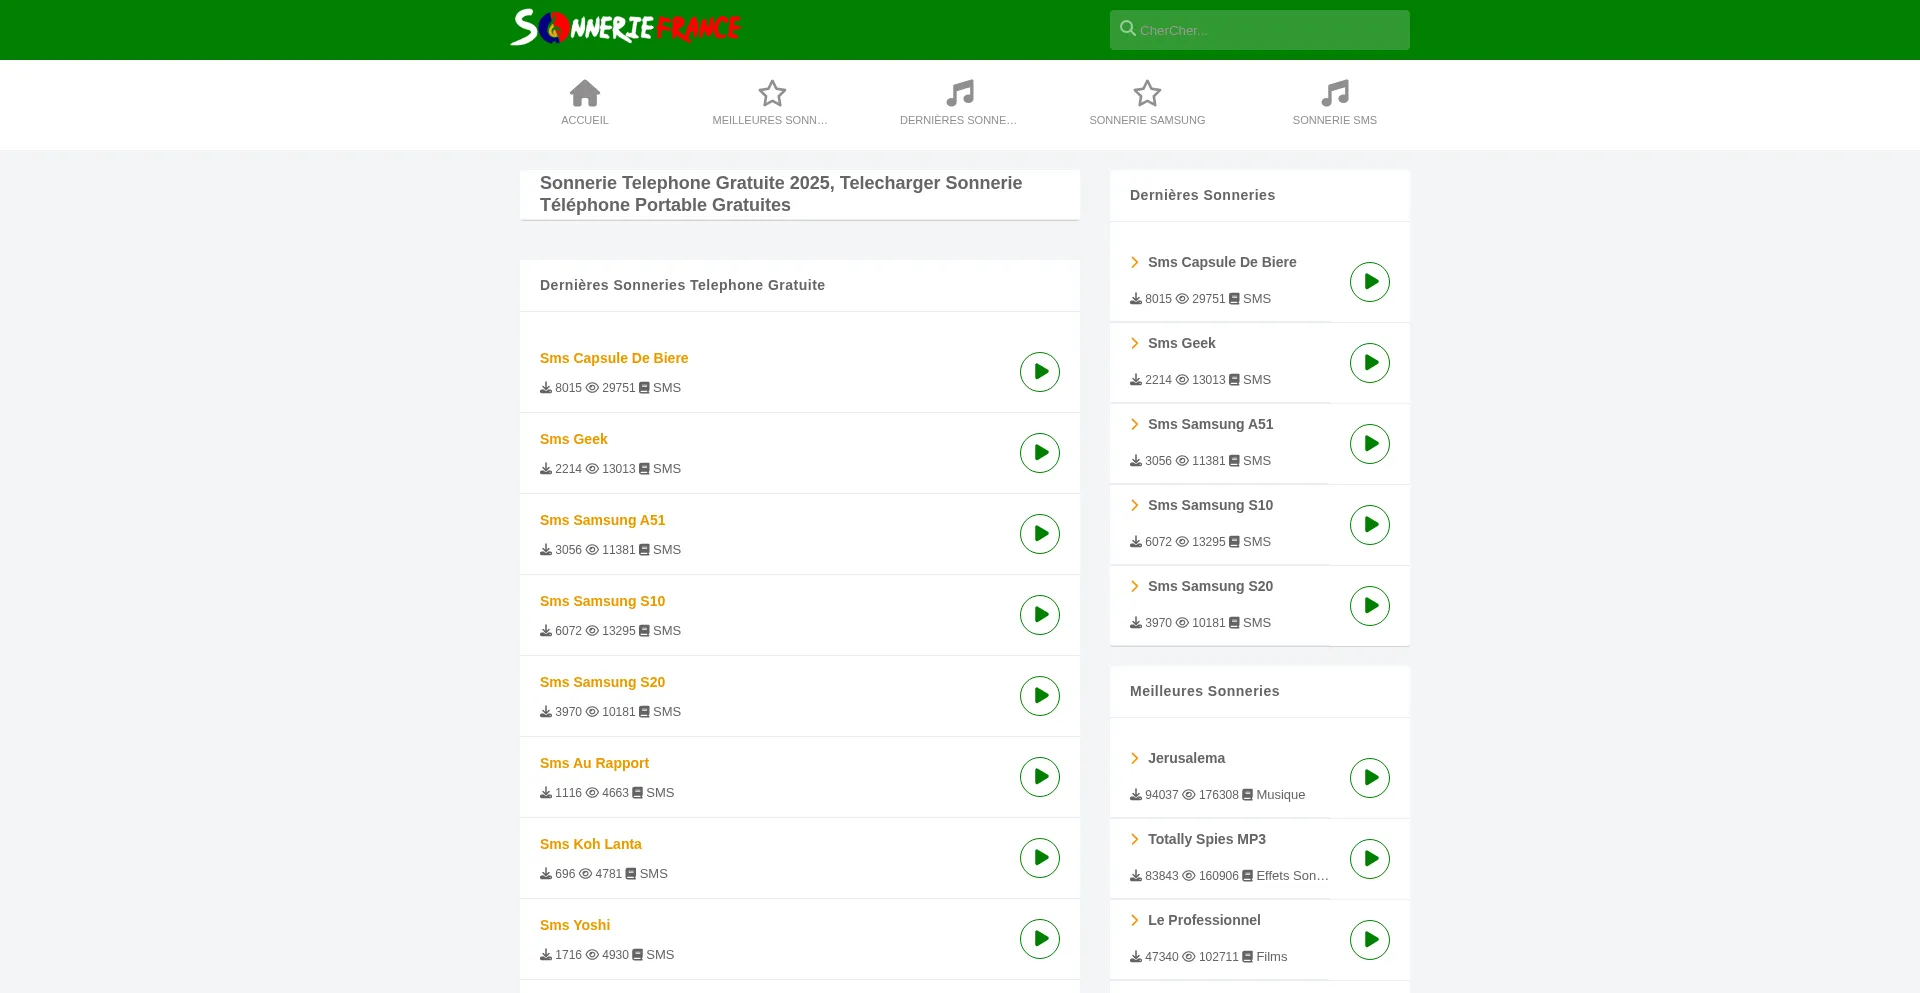Open the Sms Samsung S10 link in sidebar
1920x993 pixels.
click(1210, 505)
